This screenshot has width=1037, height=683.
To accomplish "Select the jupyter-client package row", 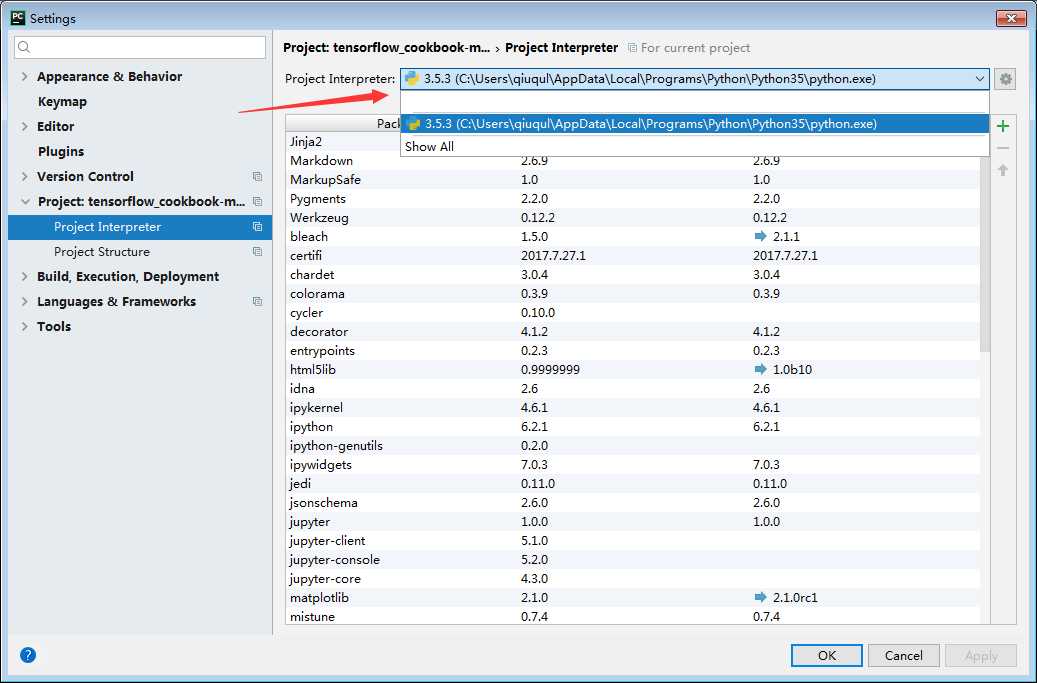I will [x=633, y=541].
